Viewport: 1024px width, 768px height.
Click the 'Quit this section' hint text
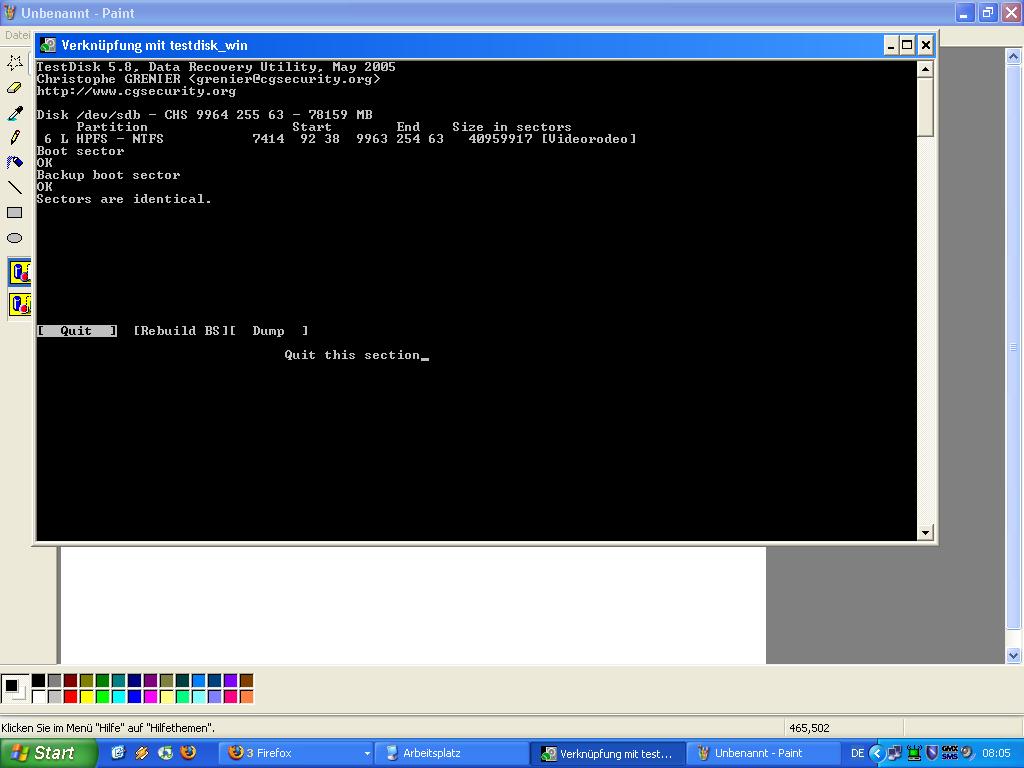point(352,355)
